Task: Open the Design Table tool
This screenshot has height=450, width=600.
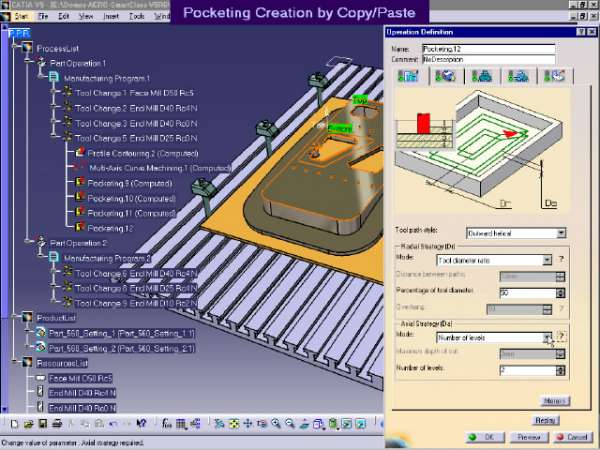Action: (181, 424)
